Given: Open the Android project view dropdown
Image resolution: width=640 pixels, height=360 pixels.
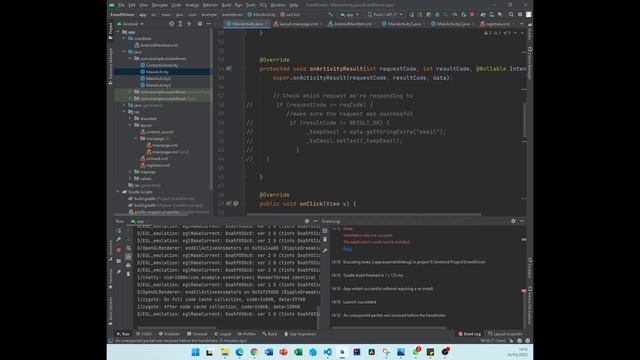Looking at the screenshot, I should click(131, 24).
